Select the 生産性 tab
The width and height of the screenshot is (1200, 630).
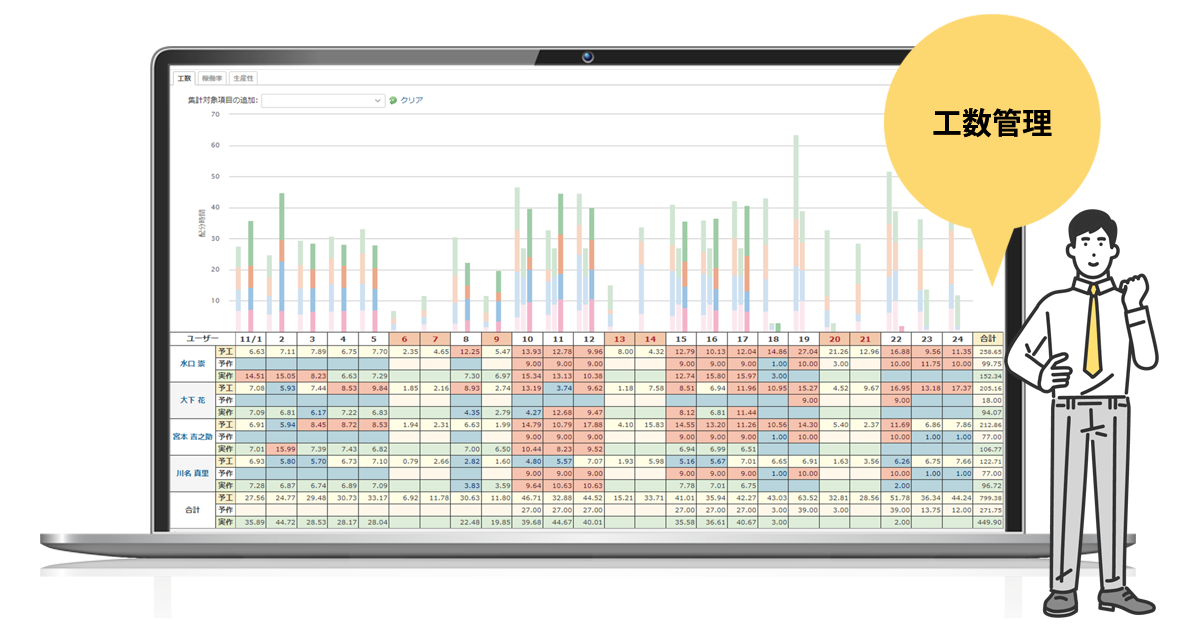pos(243,77)
